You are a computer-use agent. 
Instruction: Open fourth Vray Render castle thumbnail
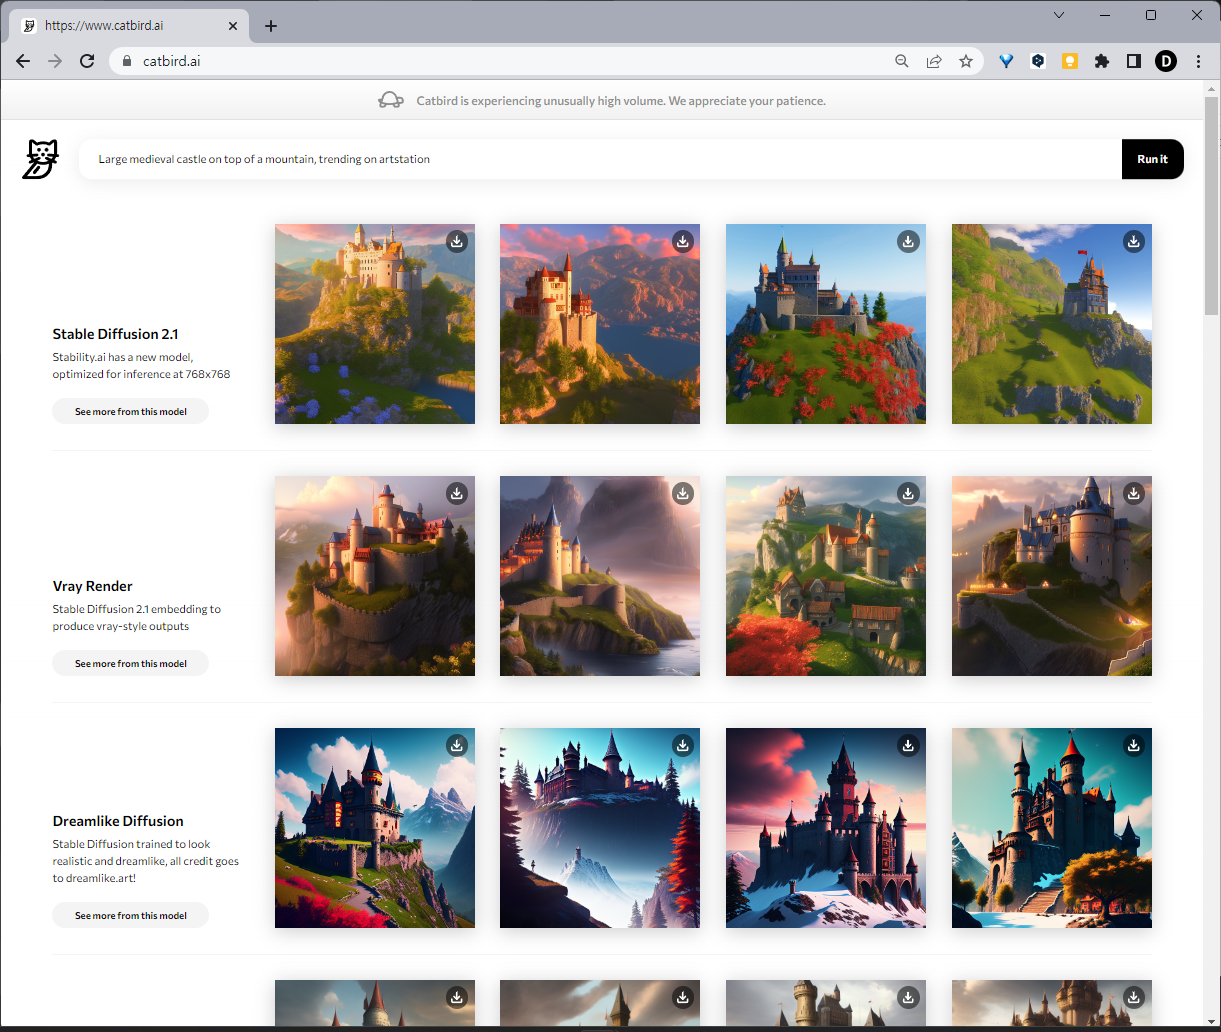[x=1052, y=576]
